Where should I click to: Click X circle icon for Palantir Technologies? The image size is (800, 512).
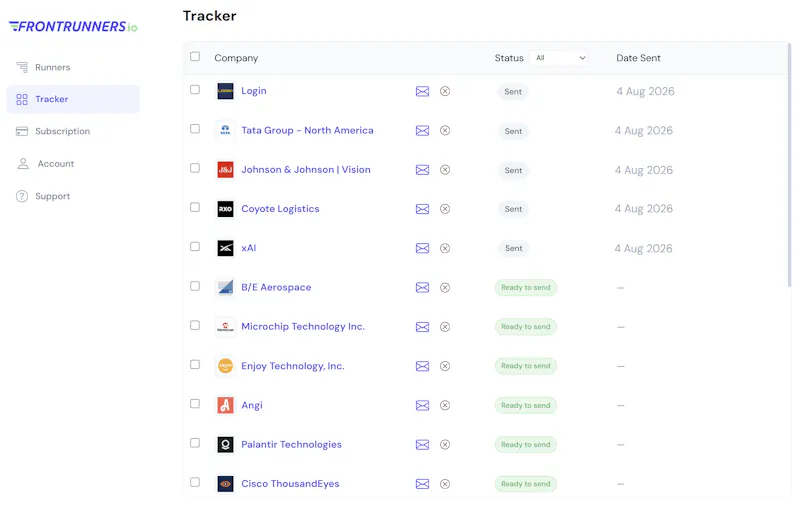(x=445, y=445)
